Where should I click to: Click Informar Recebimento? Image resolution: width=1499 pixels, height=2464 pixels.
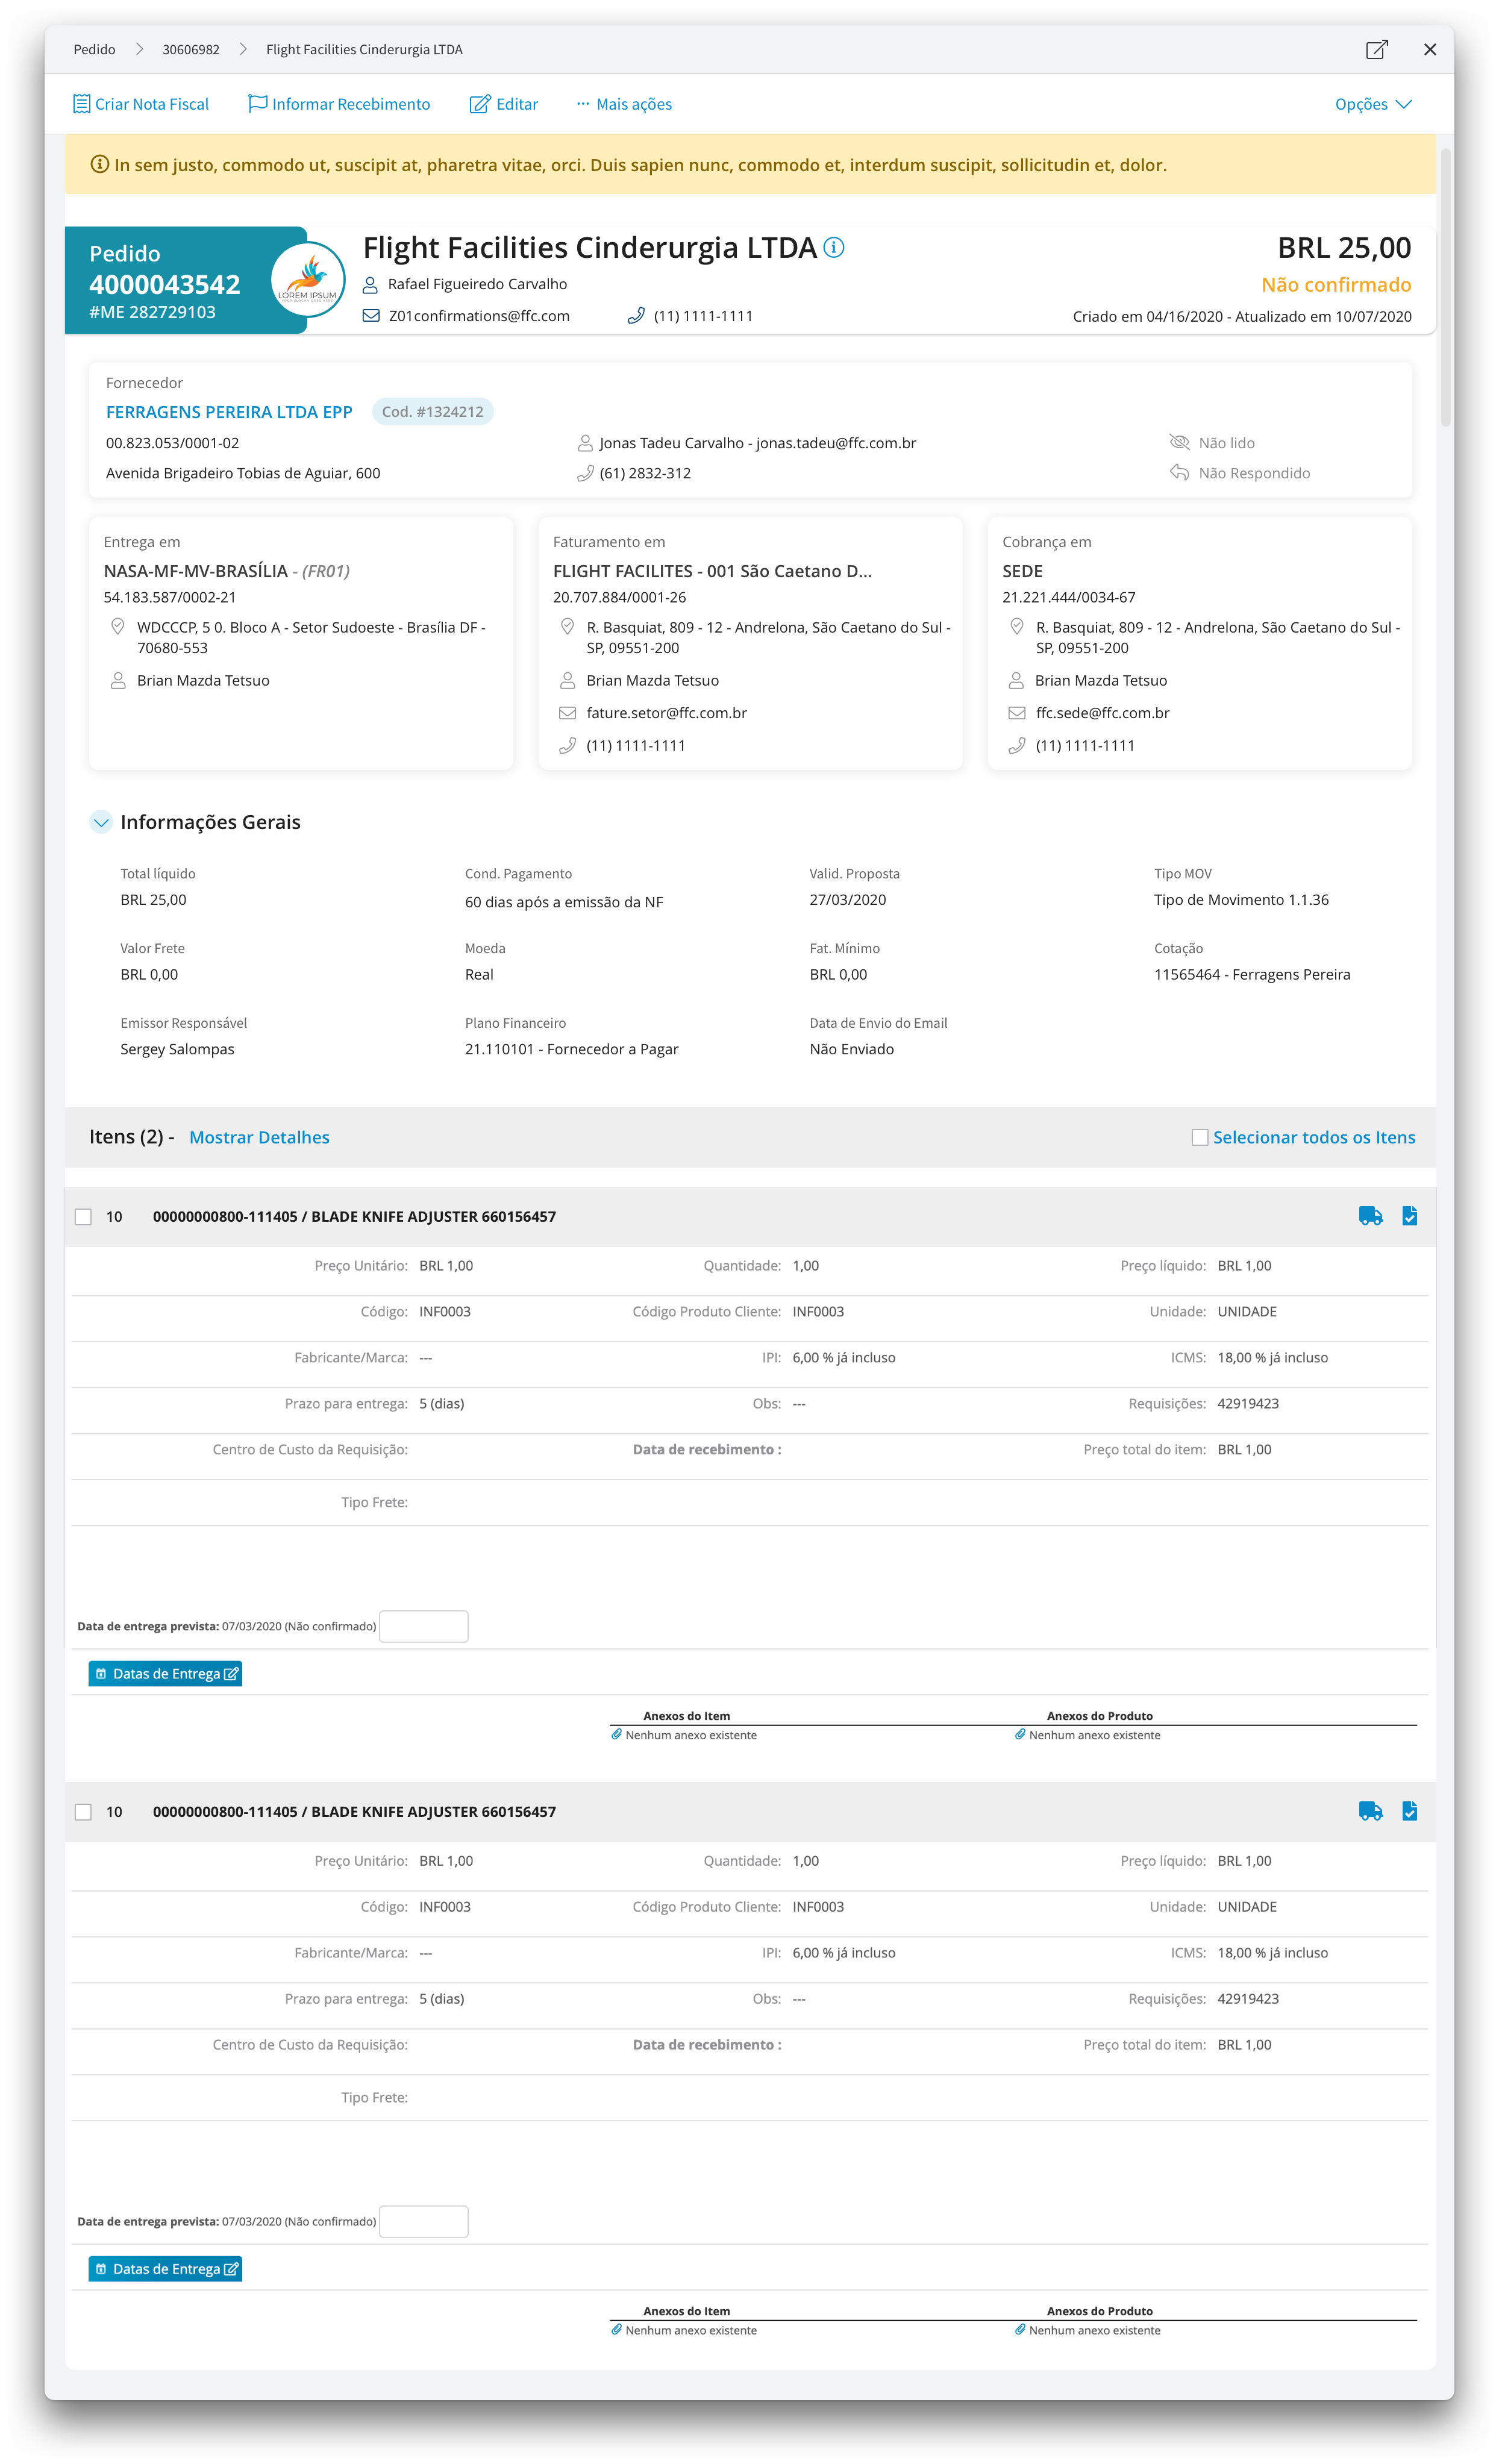[339, 104]
